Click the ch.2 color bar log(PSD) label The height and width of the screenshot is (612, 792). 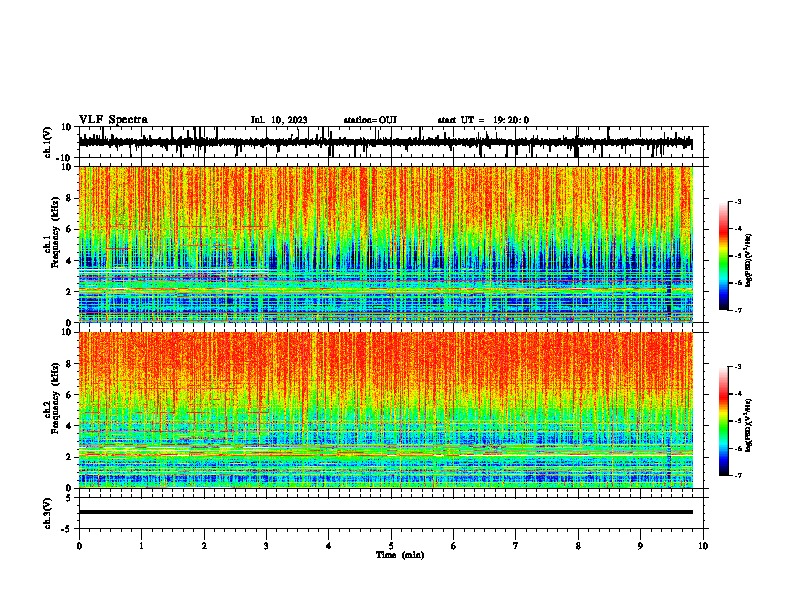pyautogui.click(x=749, y=425)
